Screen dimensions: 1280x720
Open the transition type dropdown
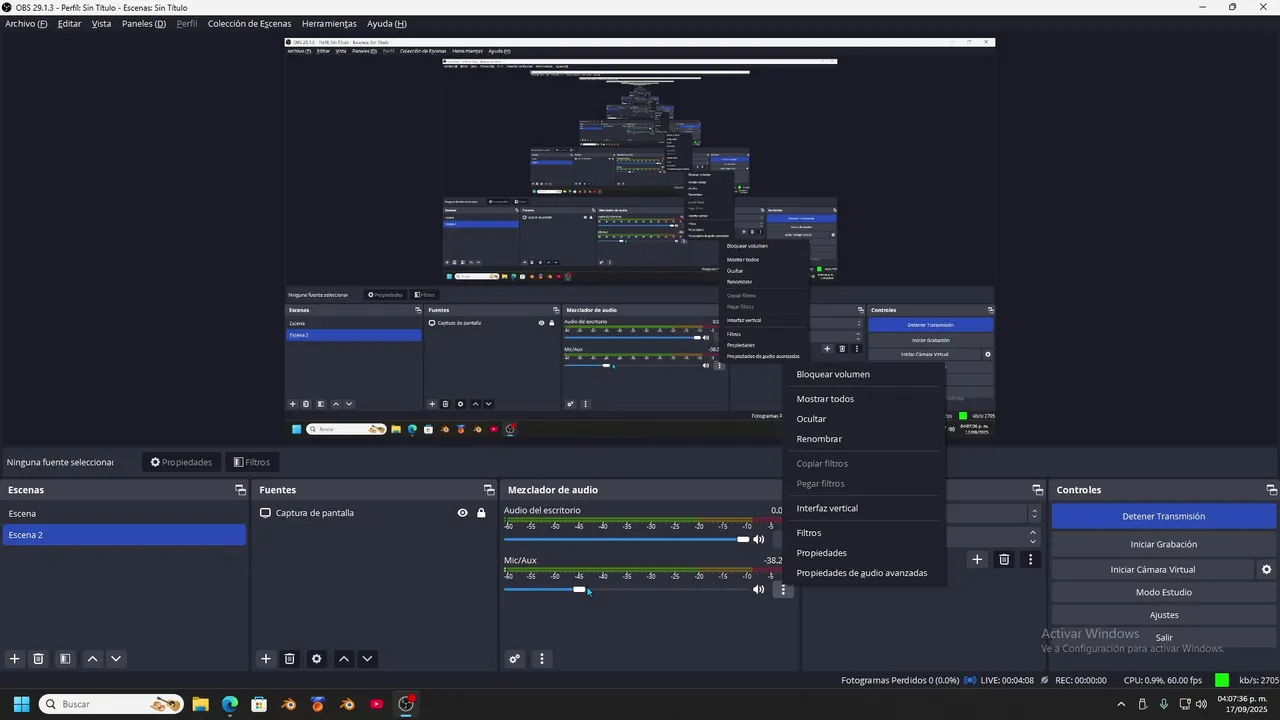(x=1034, y=513)
